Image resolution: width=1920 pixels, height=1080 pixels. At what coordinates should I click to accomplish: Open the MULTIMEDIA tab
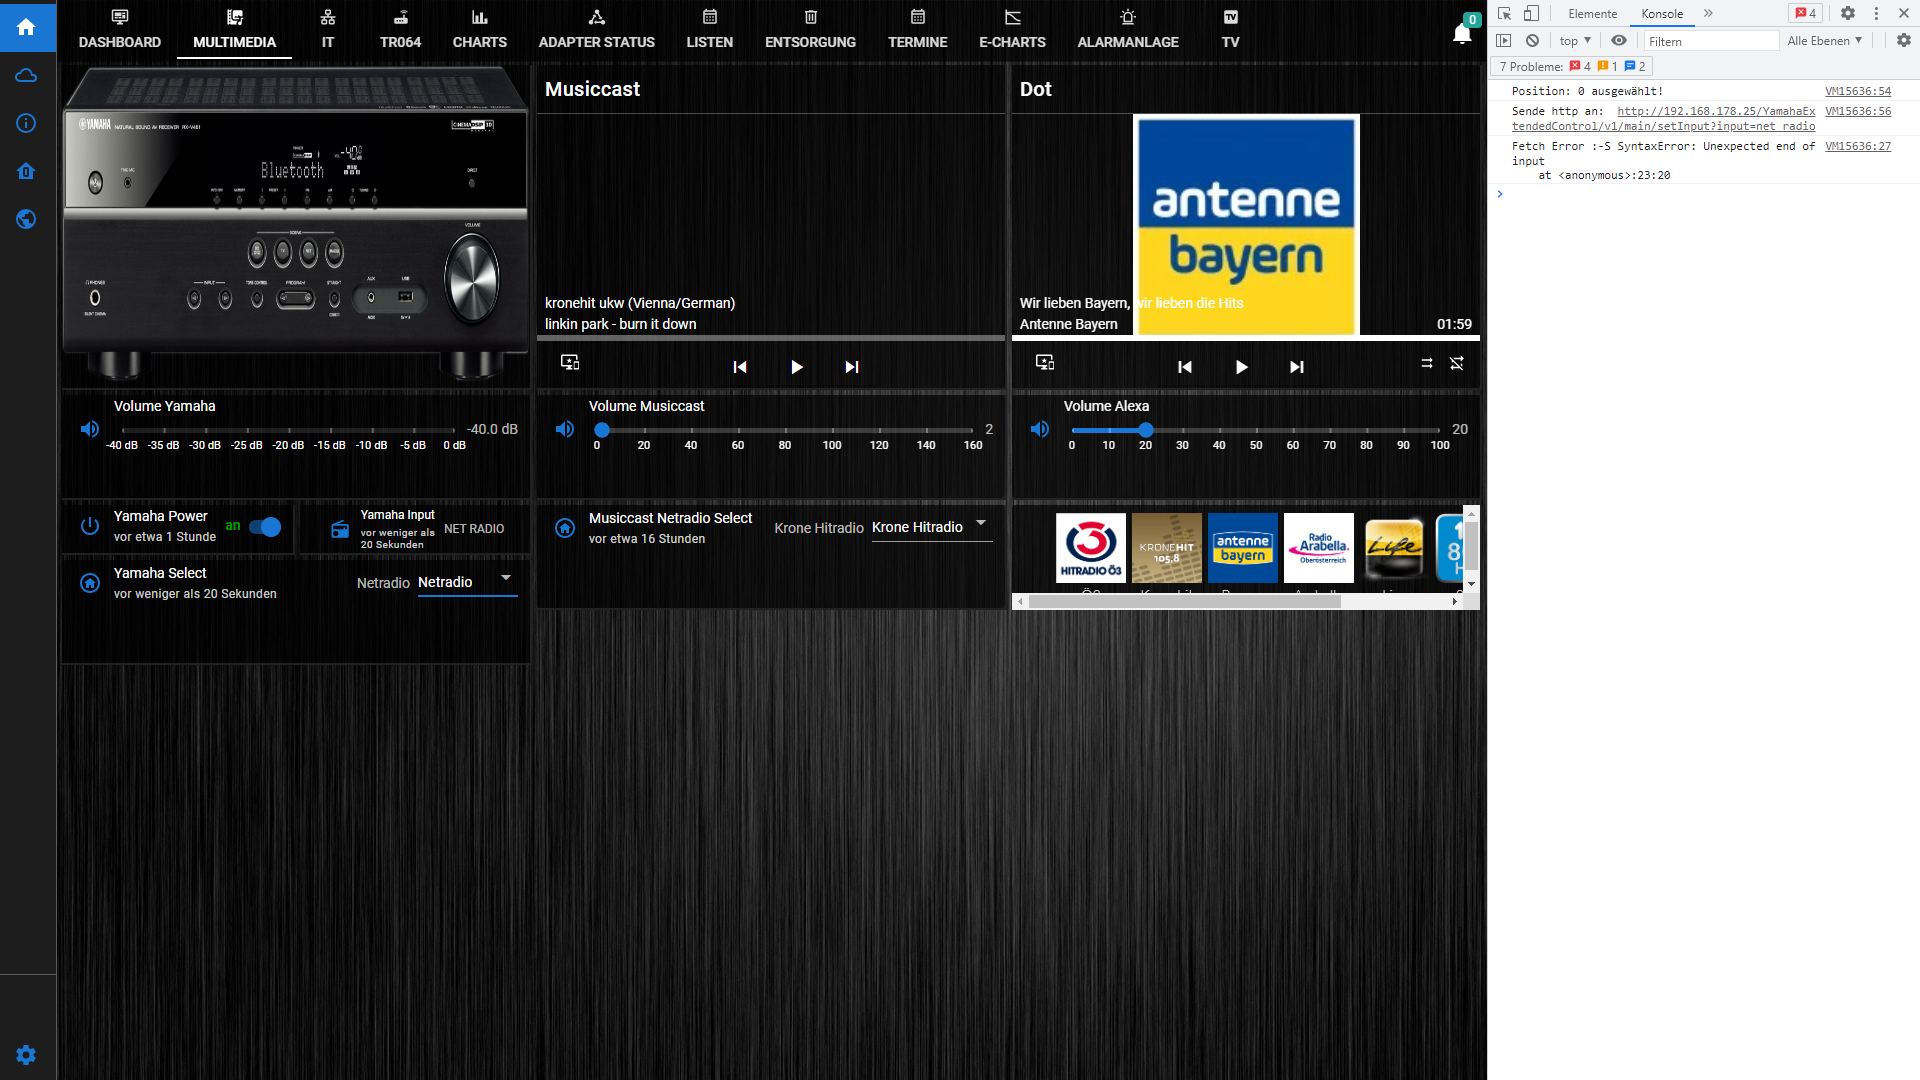[x=234, y=30]
